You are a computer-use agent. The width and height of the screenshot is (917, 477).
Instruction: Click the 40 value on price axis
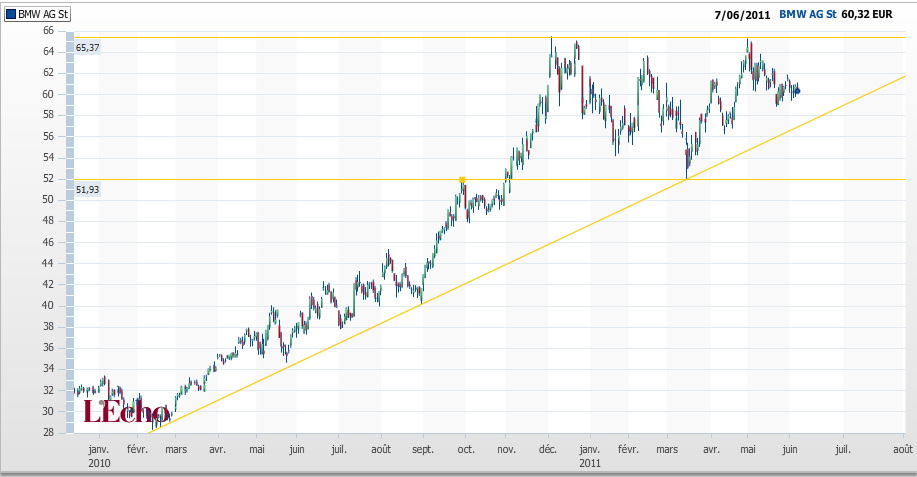point(48,305)
